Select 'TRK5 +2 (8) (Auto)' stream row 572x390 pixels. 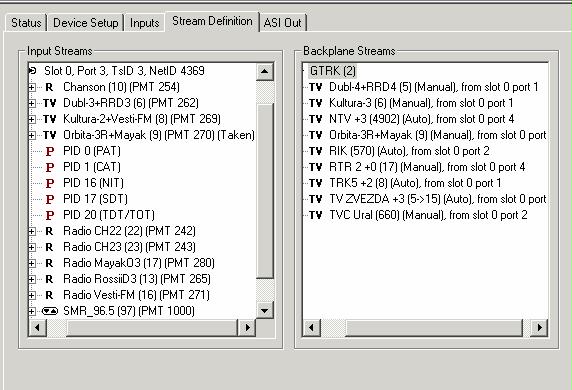coord(415,183)
